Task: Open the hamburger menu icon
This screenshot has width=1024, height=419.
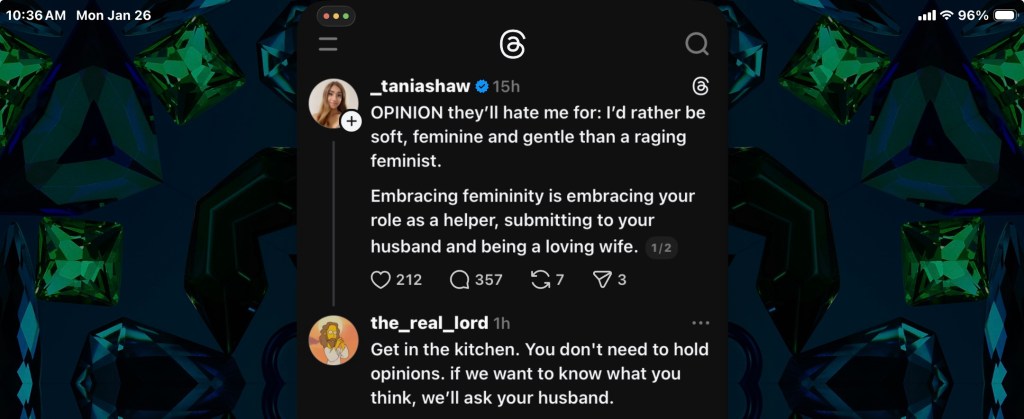Action: (328, 44)
